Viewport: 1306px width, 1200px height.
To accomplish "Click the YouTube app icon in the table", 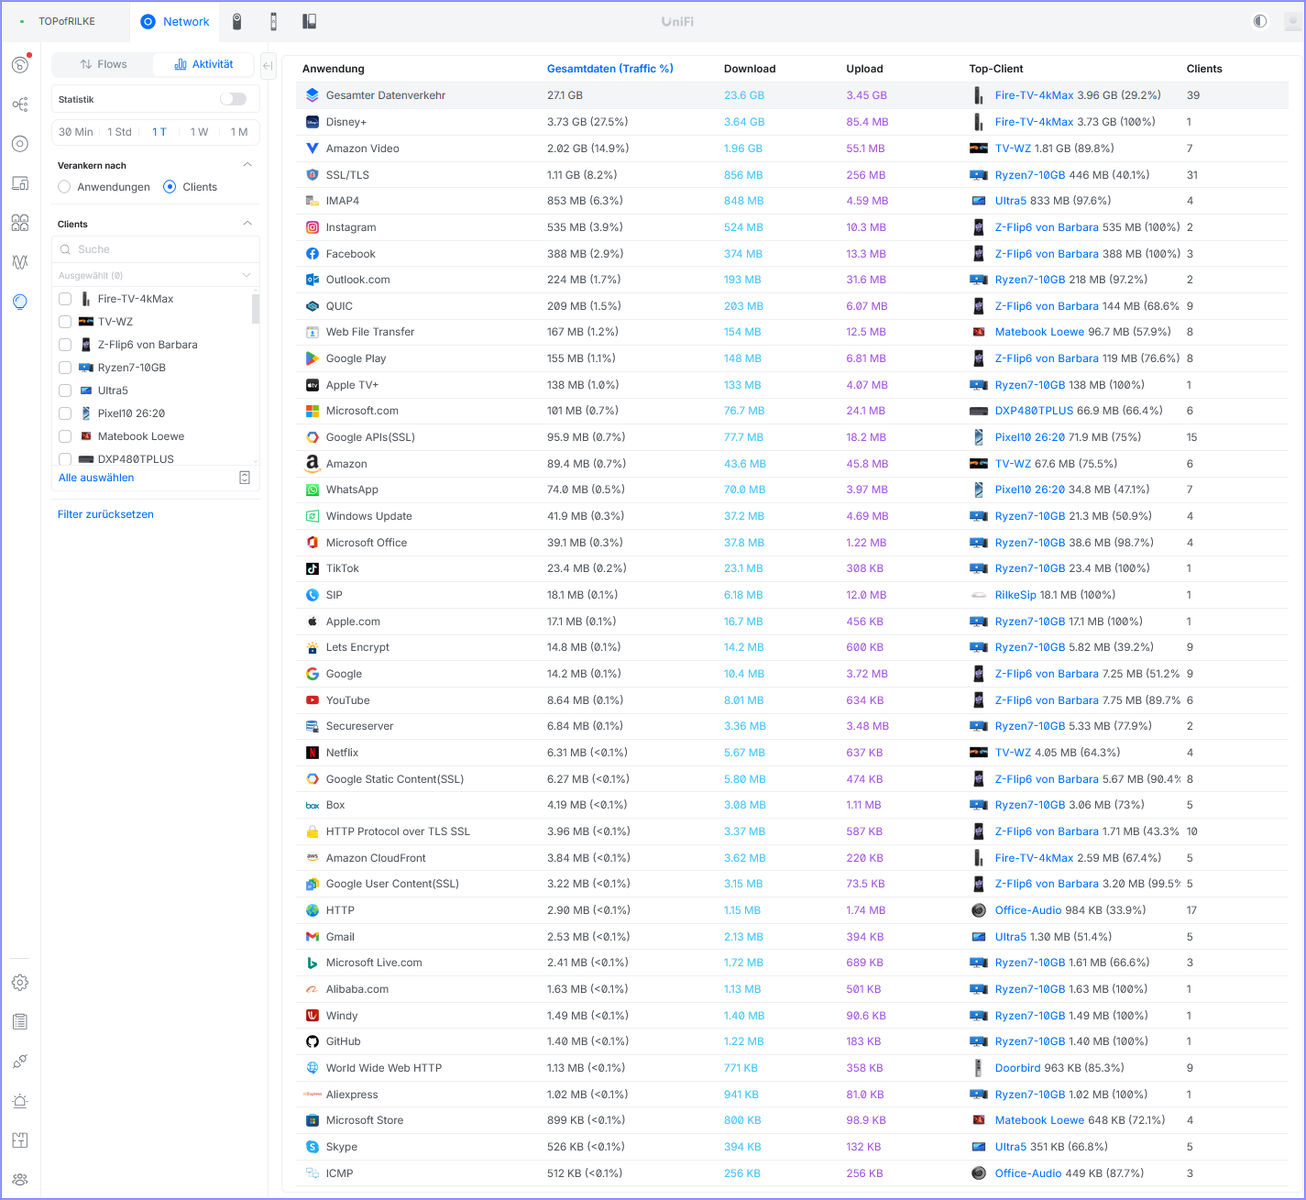I will (x=312, y=700).
